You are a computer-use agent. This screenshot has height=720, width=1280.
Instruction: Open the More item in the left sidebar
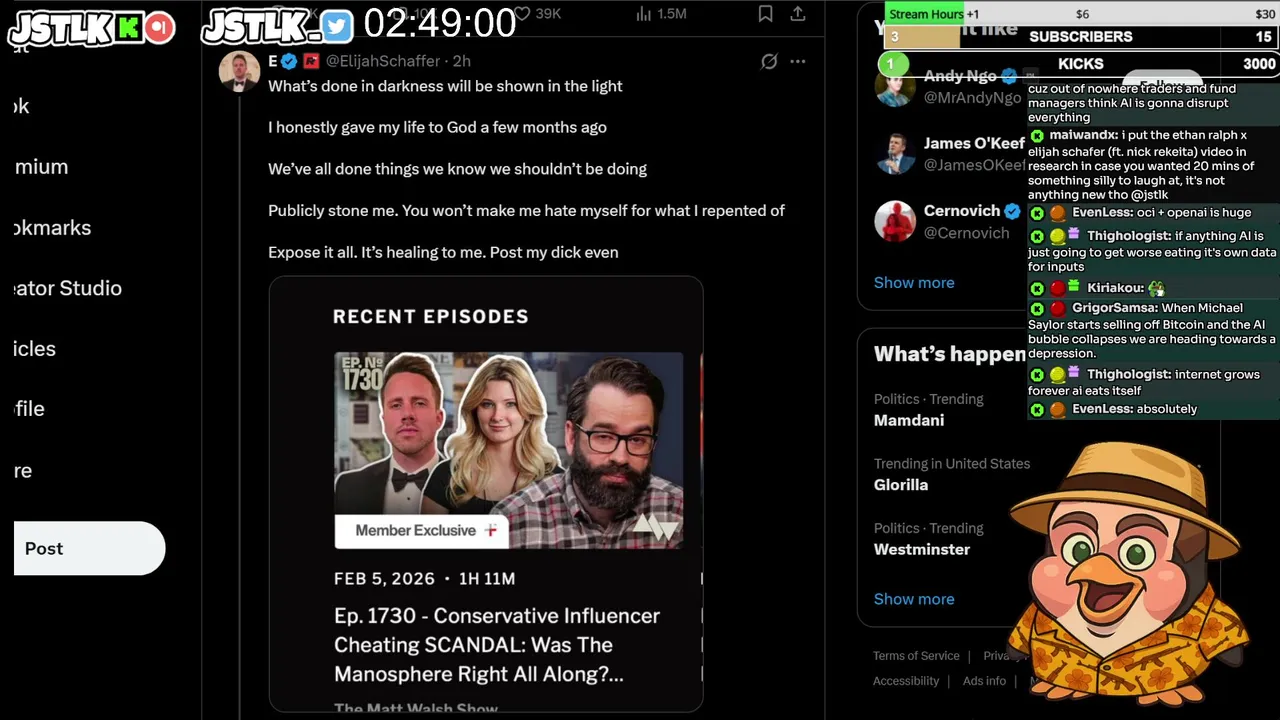click(x=23, y=471)
